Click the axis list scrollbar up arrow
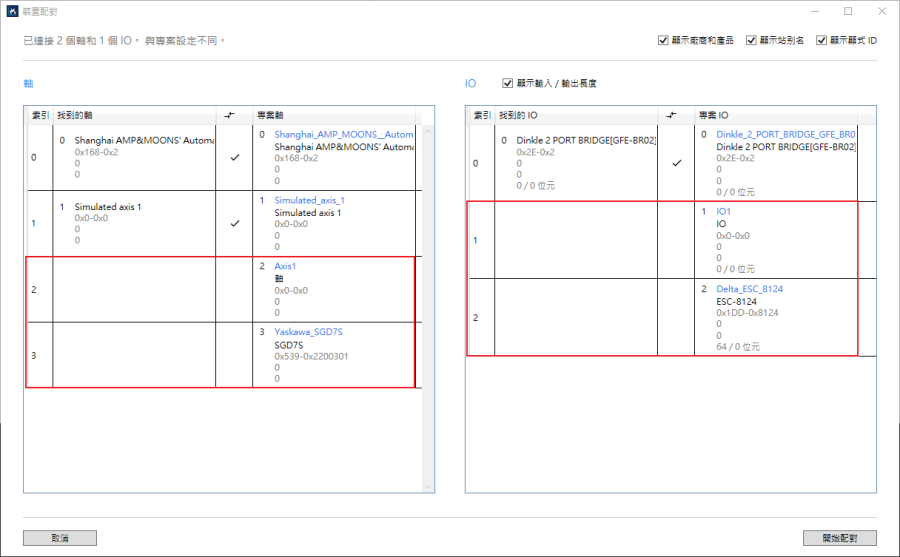This screenshot has height=557, width=900. [x=428, y=131]
